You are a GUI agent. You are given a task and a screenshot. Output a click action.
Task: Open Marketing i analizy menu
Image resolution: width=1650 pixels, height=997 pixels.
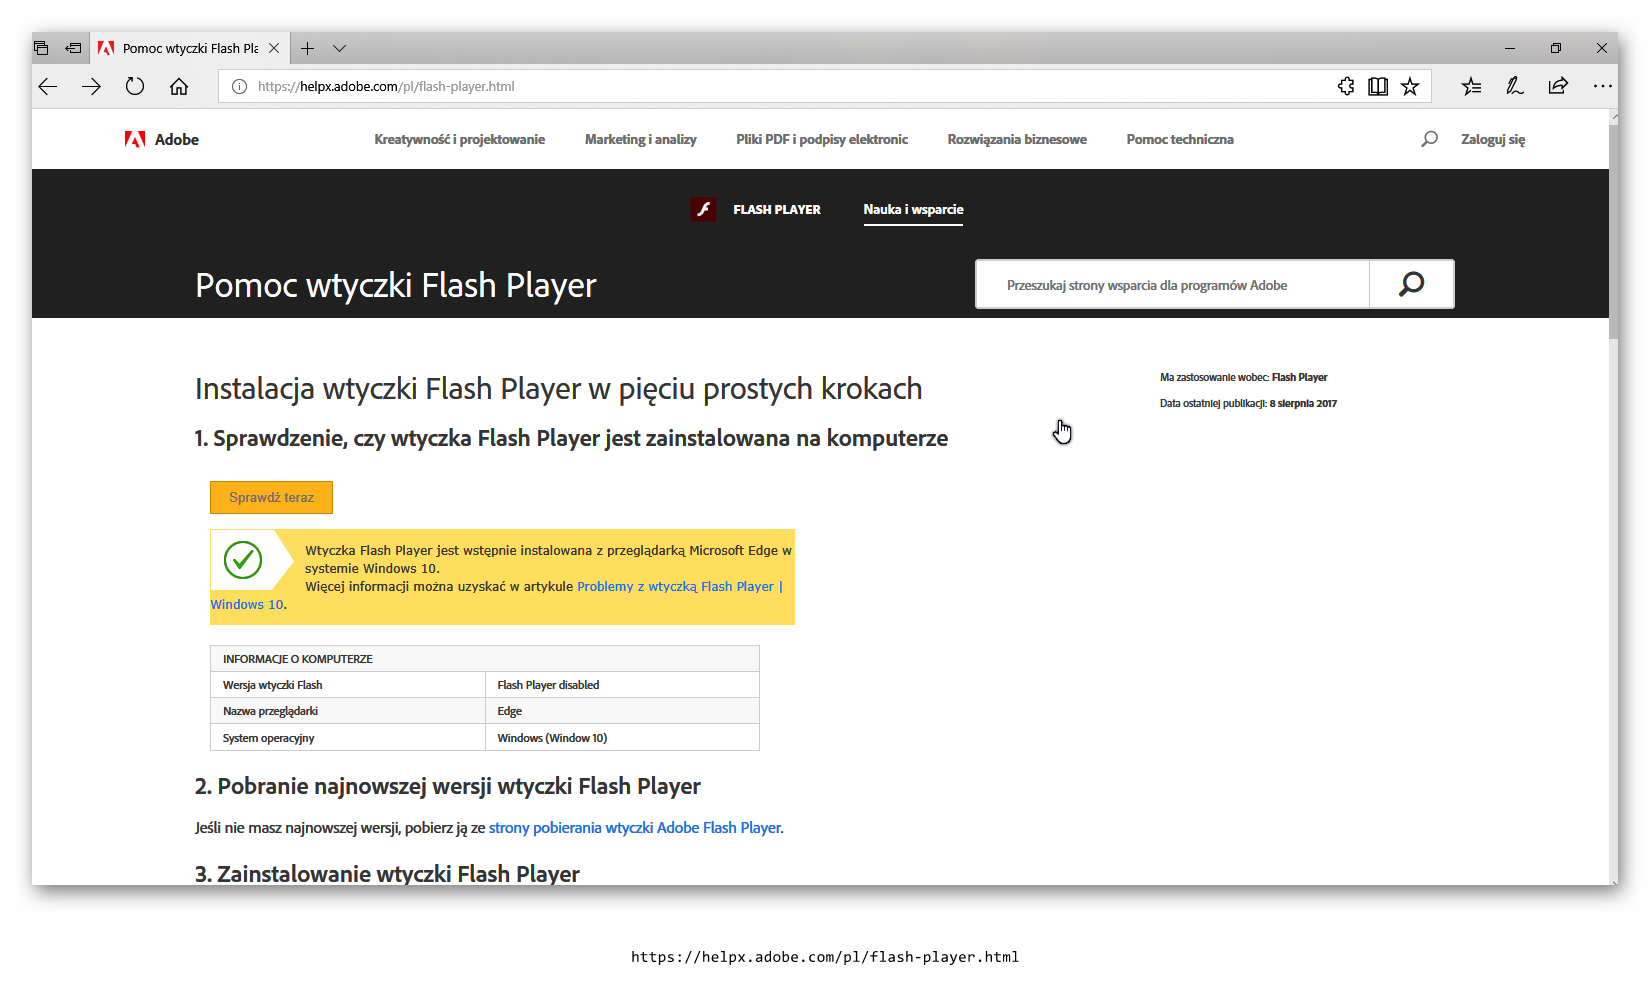[640, 139]
